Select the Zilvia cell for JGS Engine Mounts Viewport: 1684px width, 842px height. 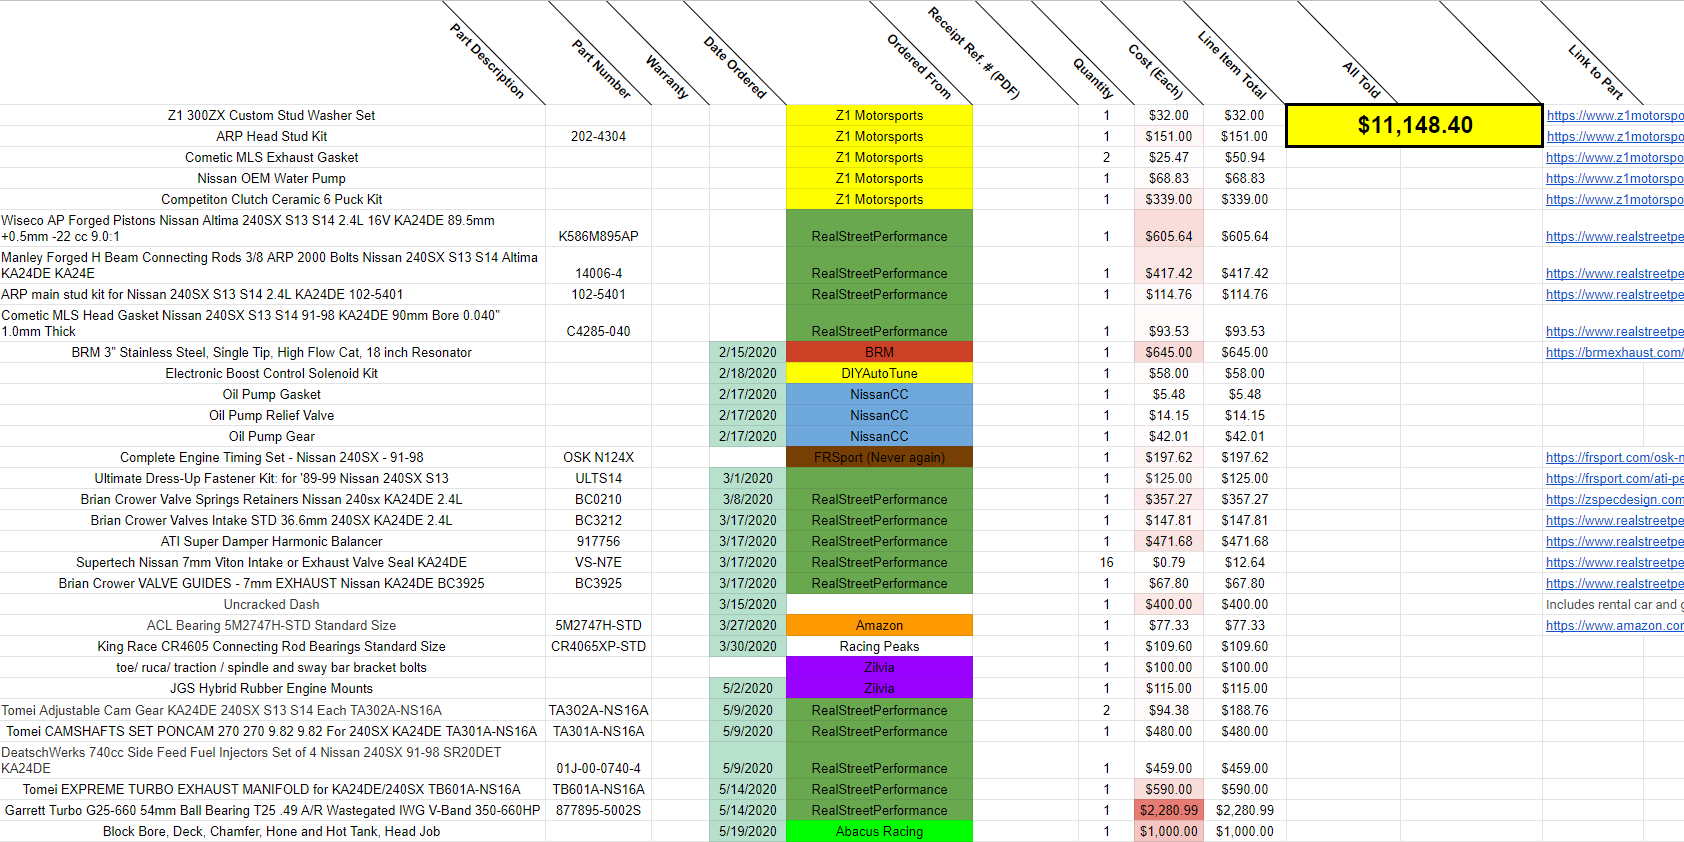point(879,689)
